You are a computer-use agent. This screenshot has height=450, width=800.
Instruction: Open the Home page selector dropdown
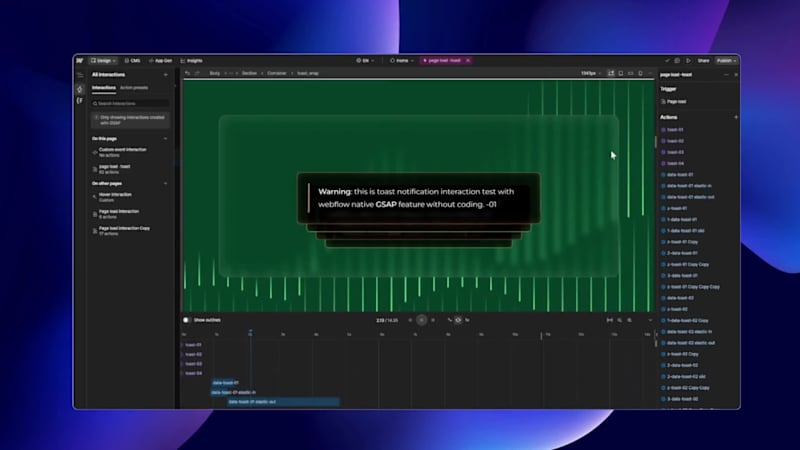402,61
